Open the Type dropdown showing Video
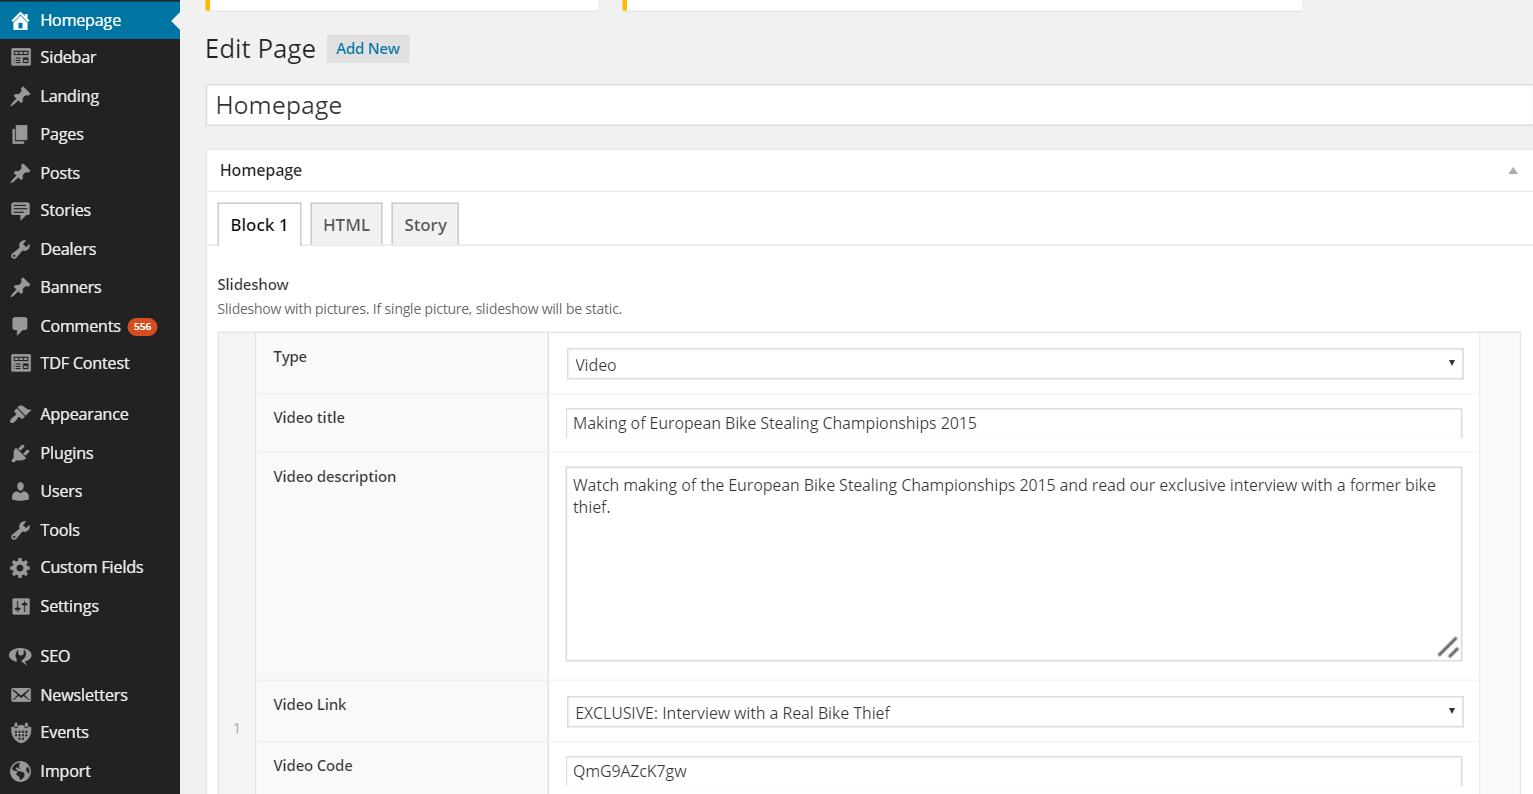This screenshot has height=794, width=1533. coord(1015,364)
